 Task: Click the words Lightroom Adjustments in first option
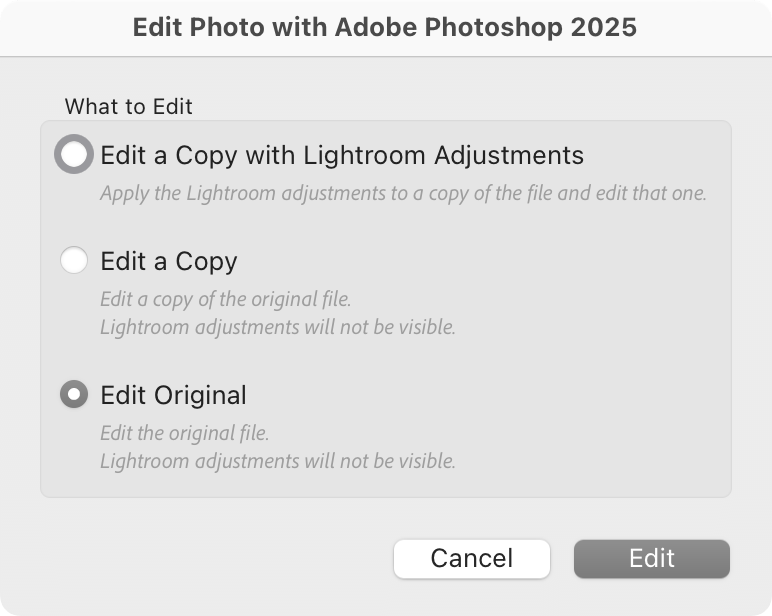coord(444,156)
